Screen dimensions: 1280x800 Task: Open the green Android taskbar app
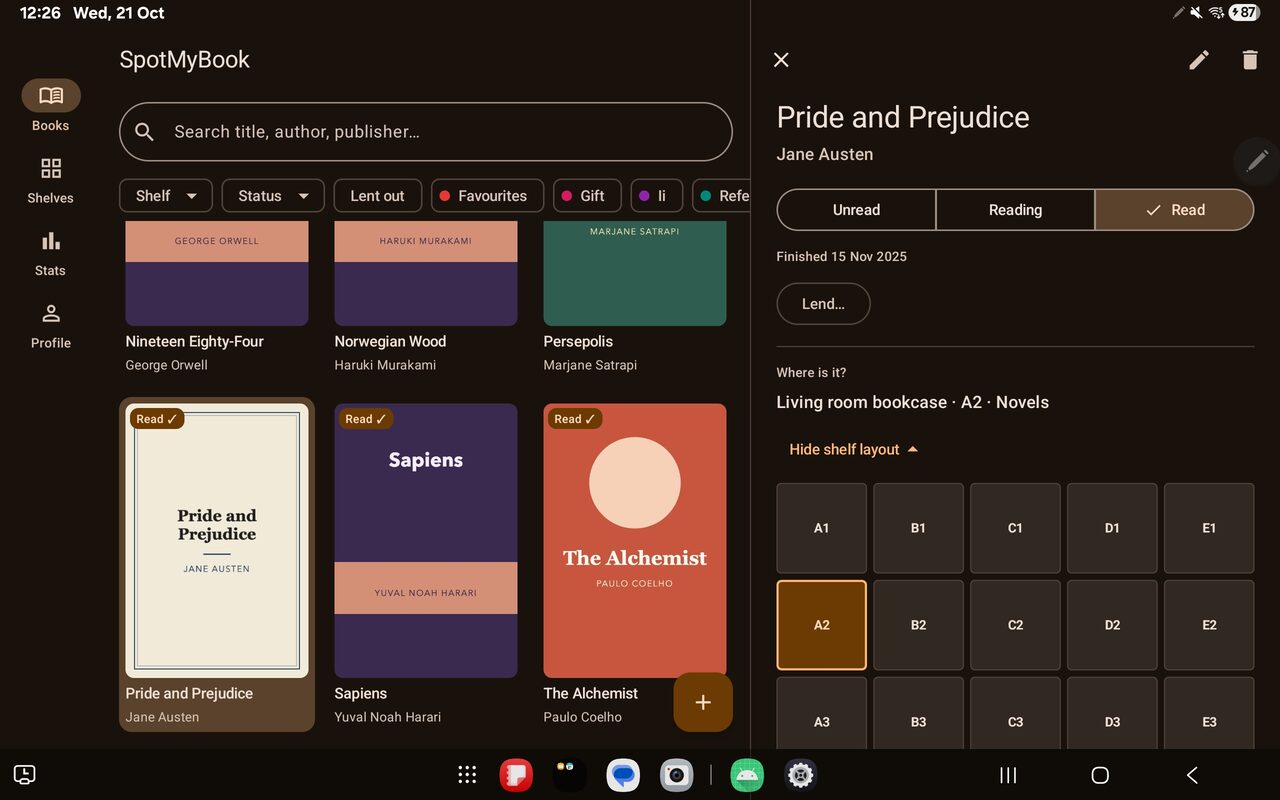[x=747, y=775]
